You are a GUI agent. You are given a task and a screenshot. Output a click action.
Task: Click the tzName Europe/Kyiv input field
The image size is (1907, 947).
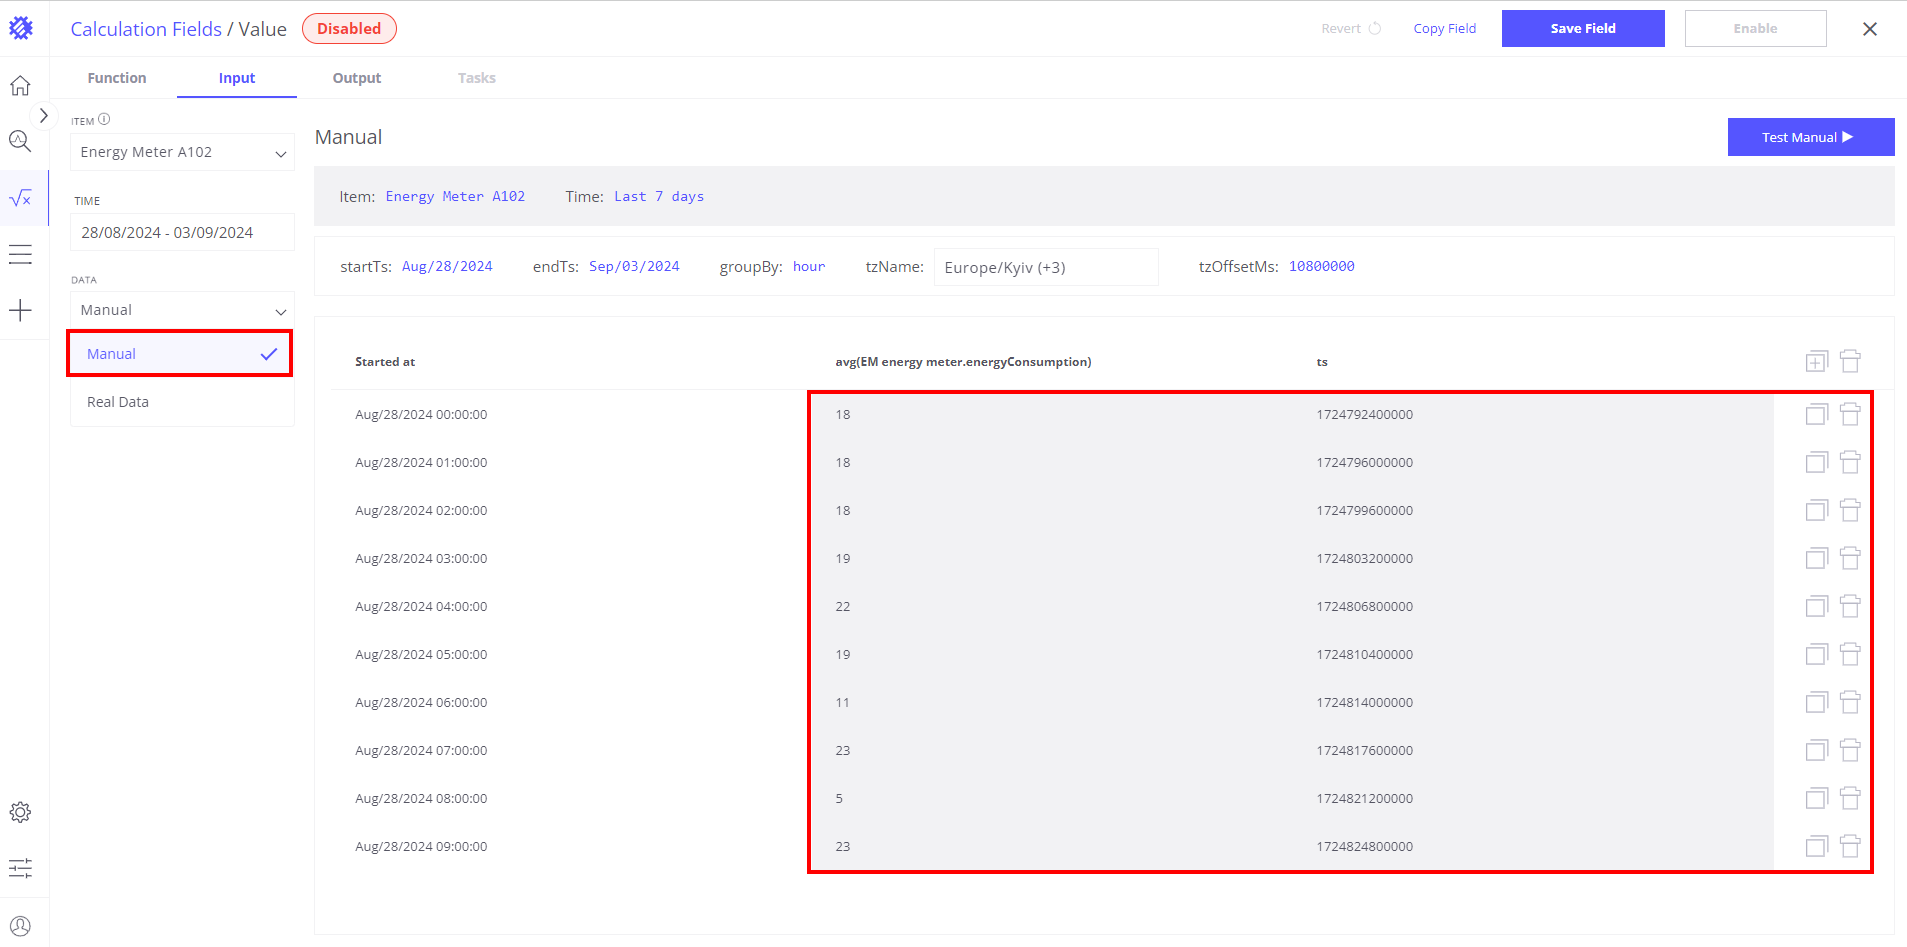tap(1045, 267)
